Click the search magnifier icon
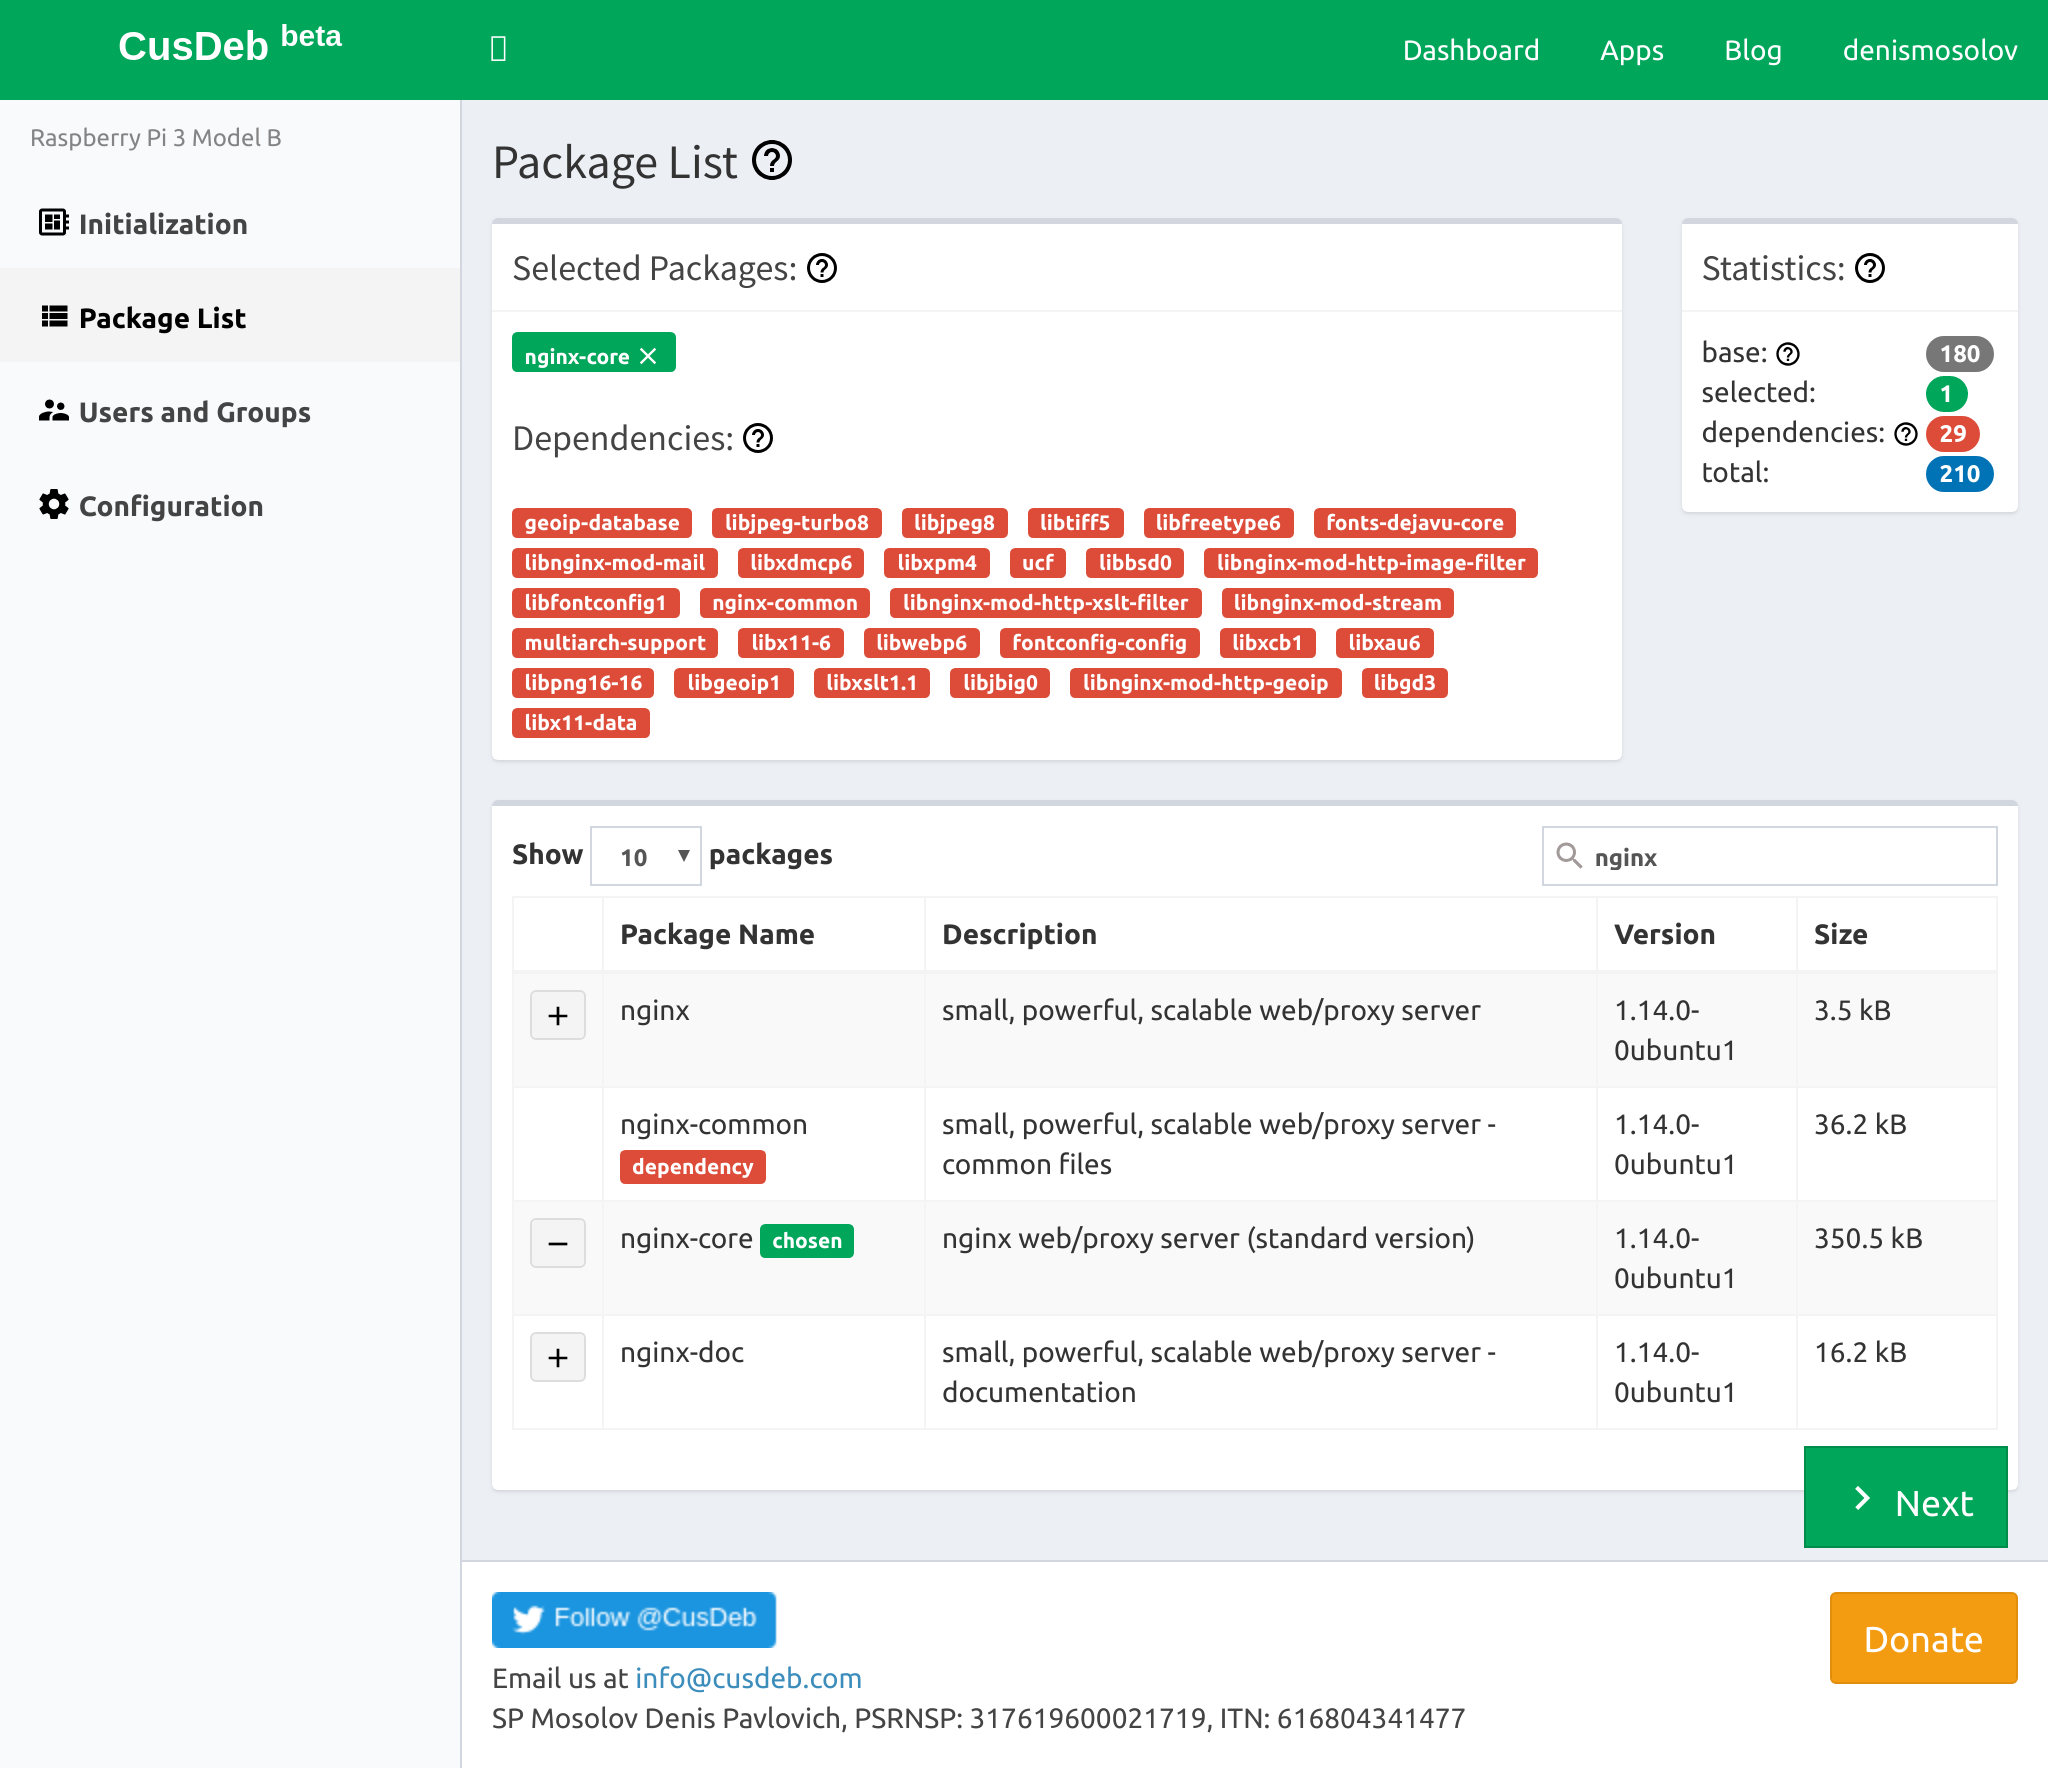Image resolution: width=2048 pixels, height=1768 pixels. coord(1569,856)
